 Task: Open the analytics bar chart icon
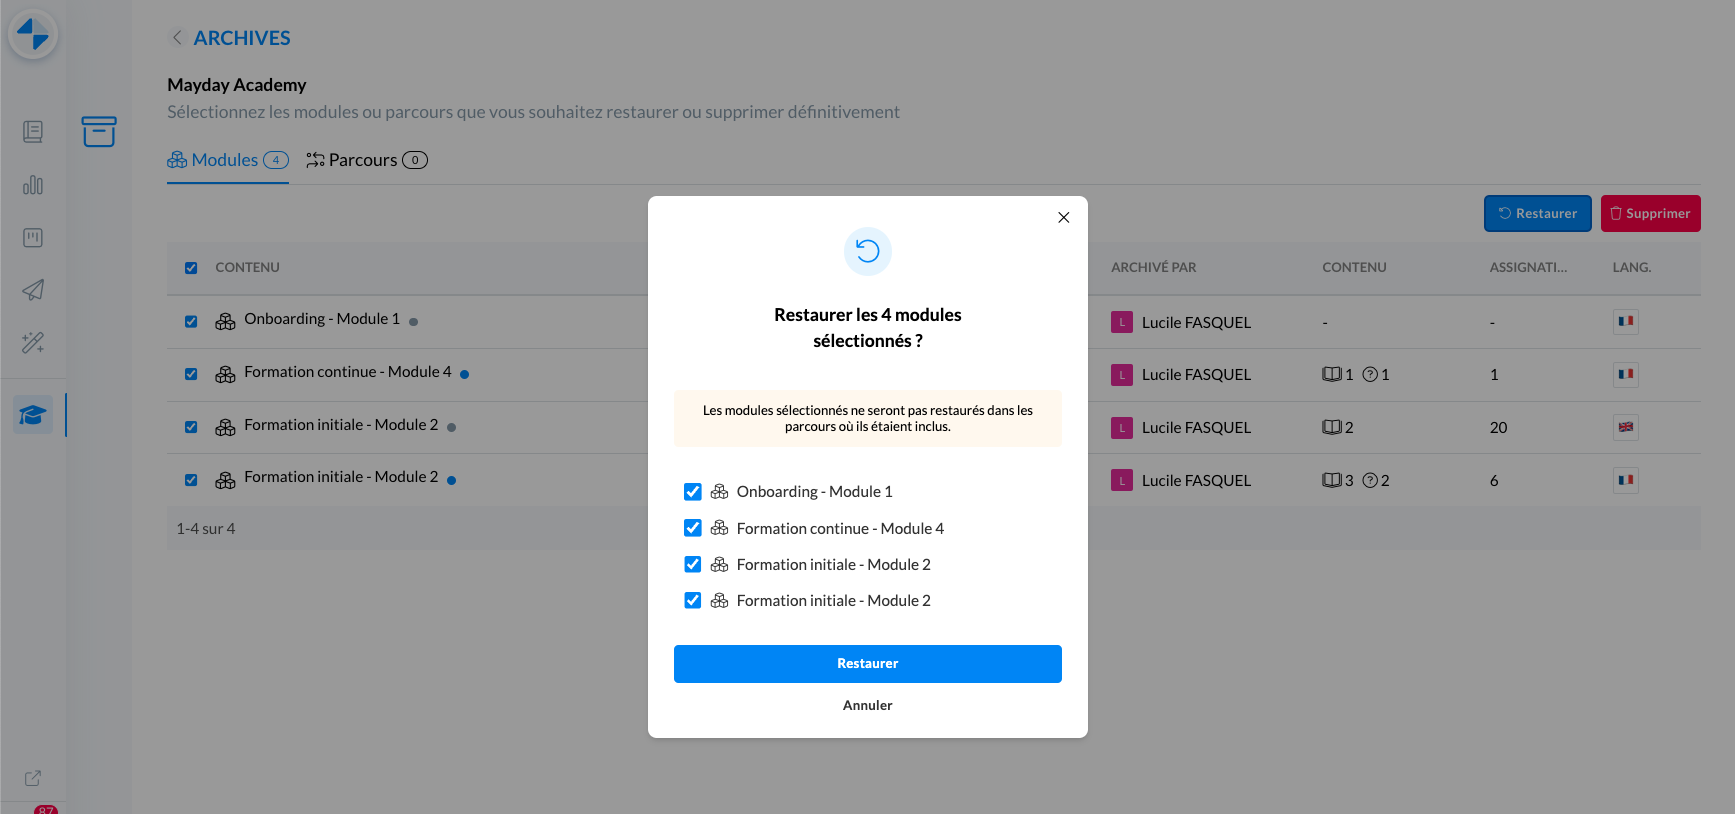[x=33, y=185]
